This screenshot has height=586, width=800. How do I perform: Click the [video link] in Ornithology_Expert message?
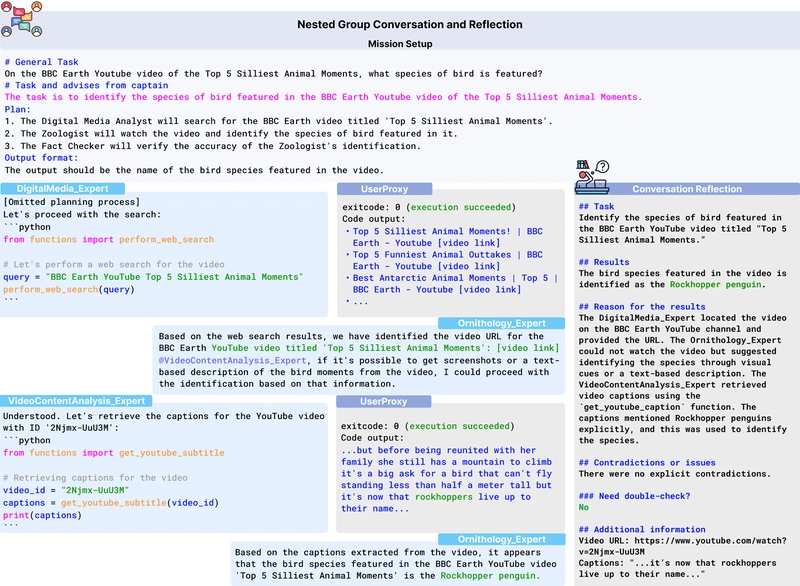coord(528,348)
